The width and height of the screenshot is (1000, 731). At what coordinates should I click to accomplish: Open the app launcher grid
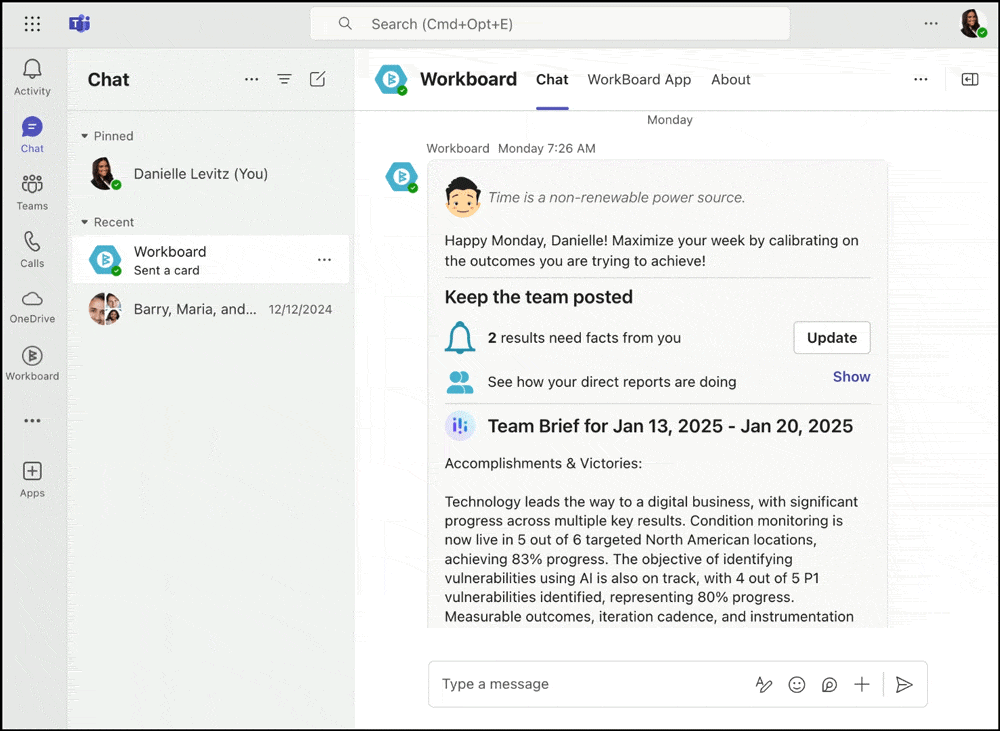click(x=32, y=24)
